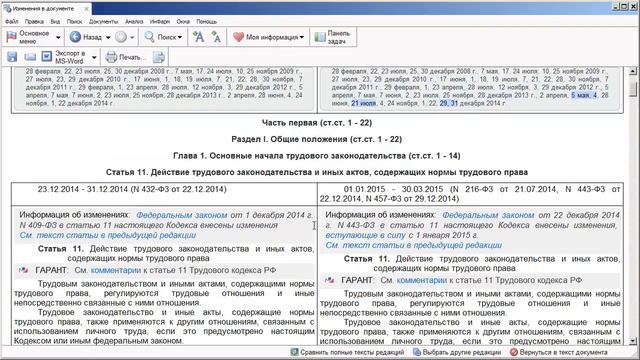Screen dimensions: 640x360
Task: Expand the Моя информация dropdown arrow
Action: (302, 38)
